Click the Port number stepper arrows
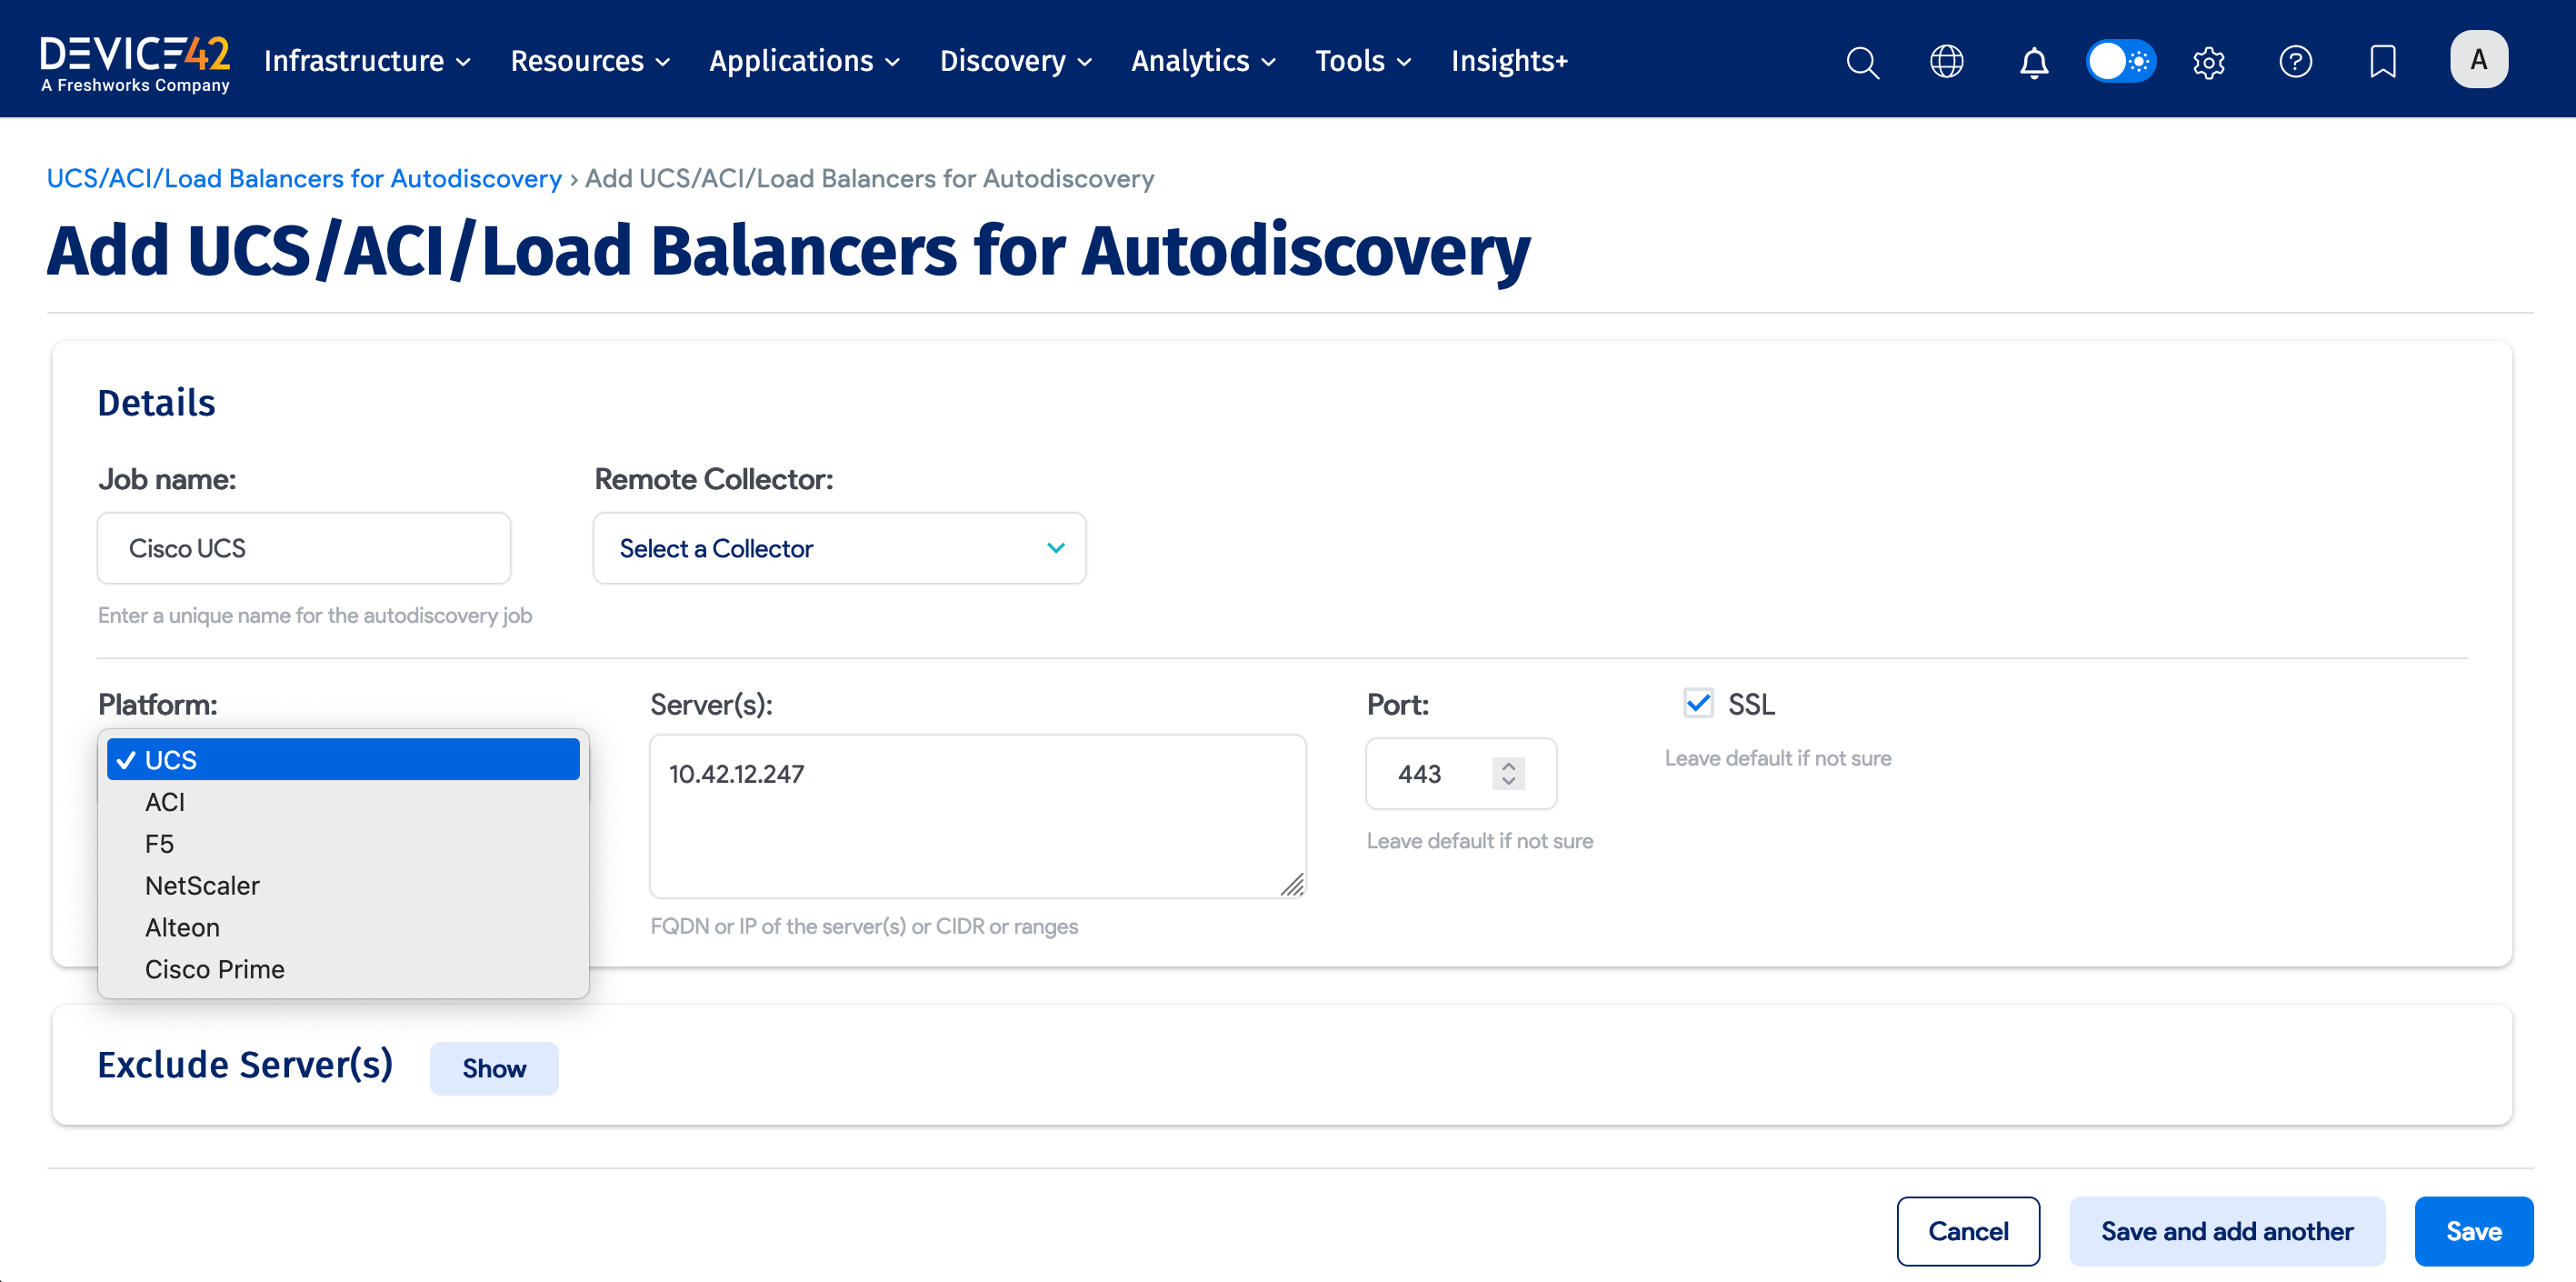This screenshot has width=2576, height=1282. tap(1508, 773)
